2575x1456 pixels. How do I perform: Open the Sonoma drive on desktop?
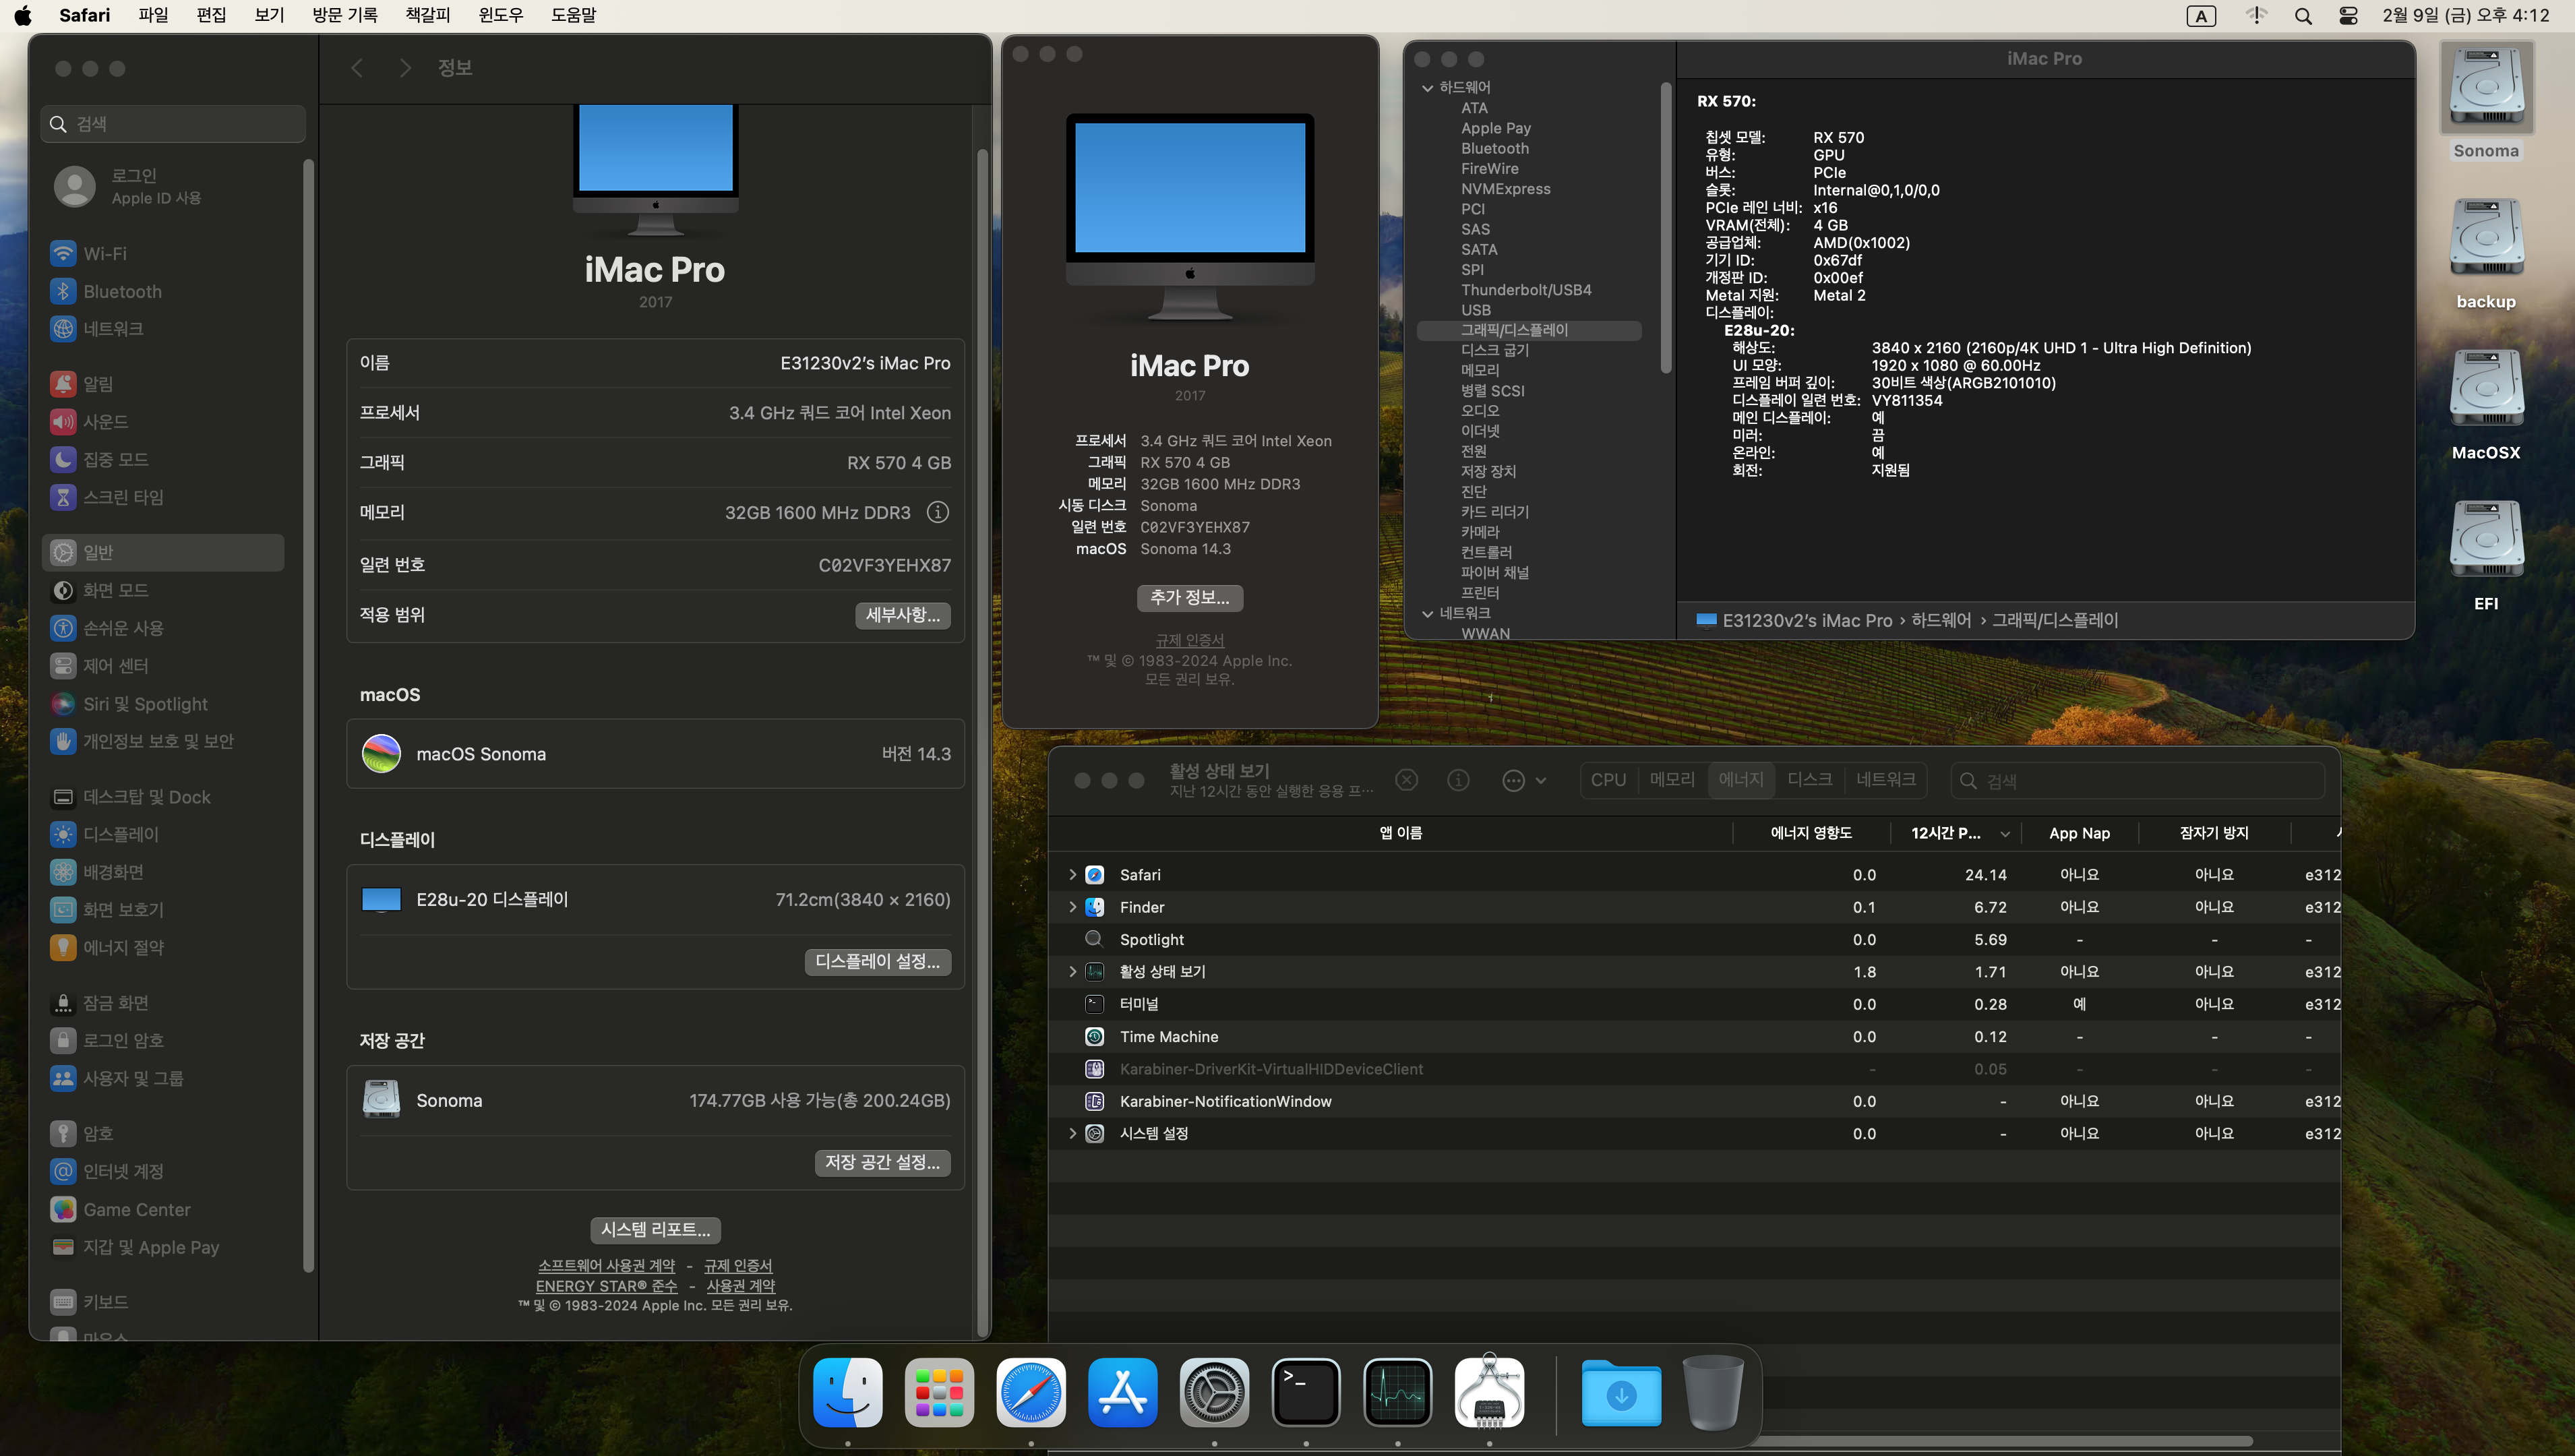2486,100
